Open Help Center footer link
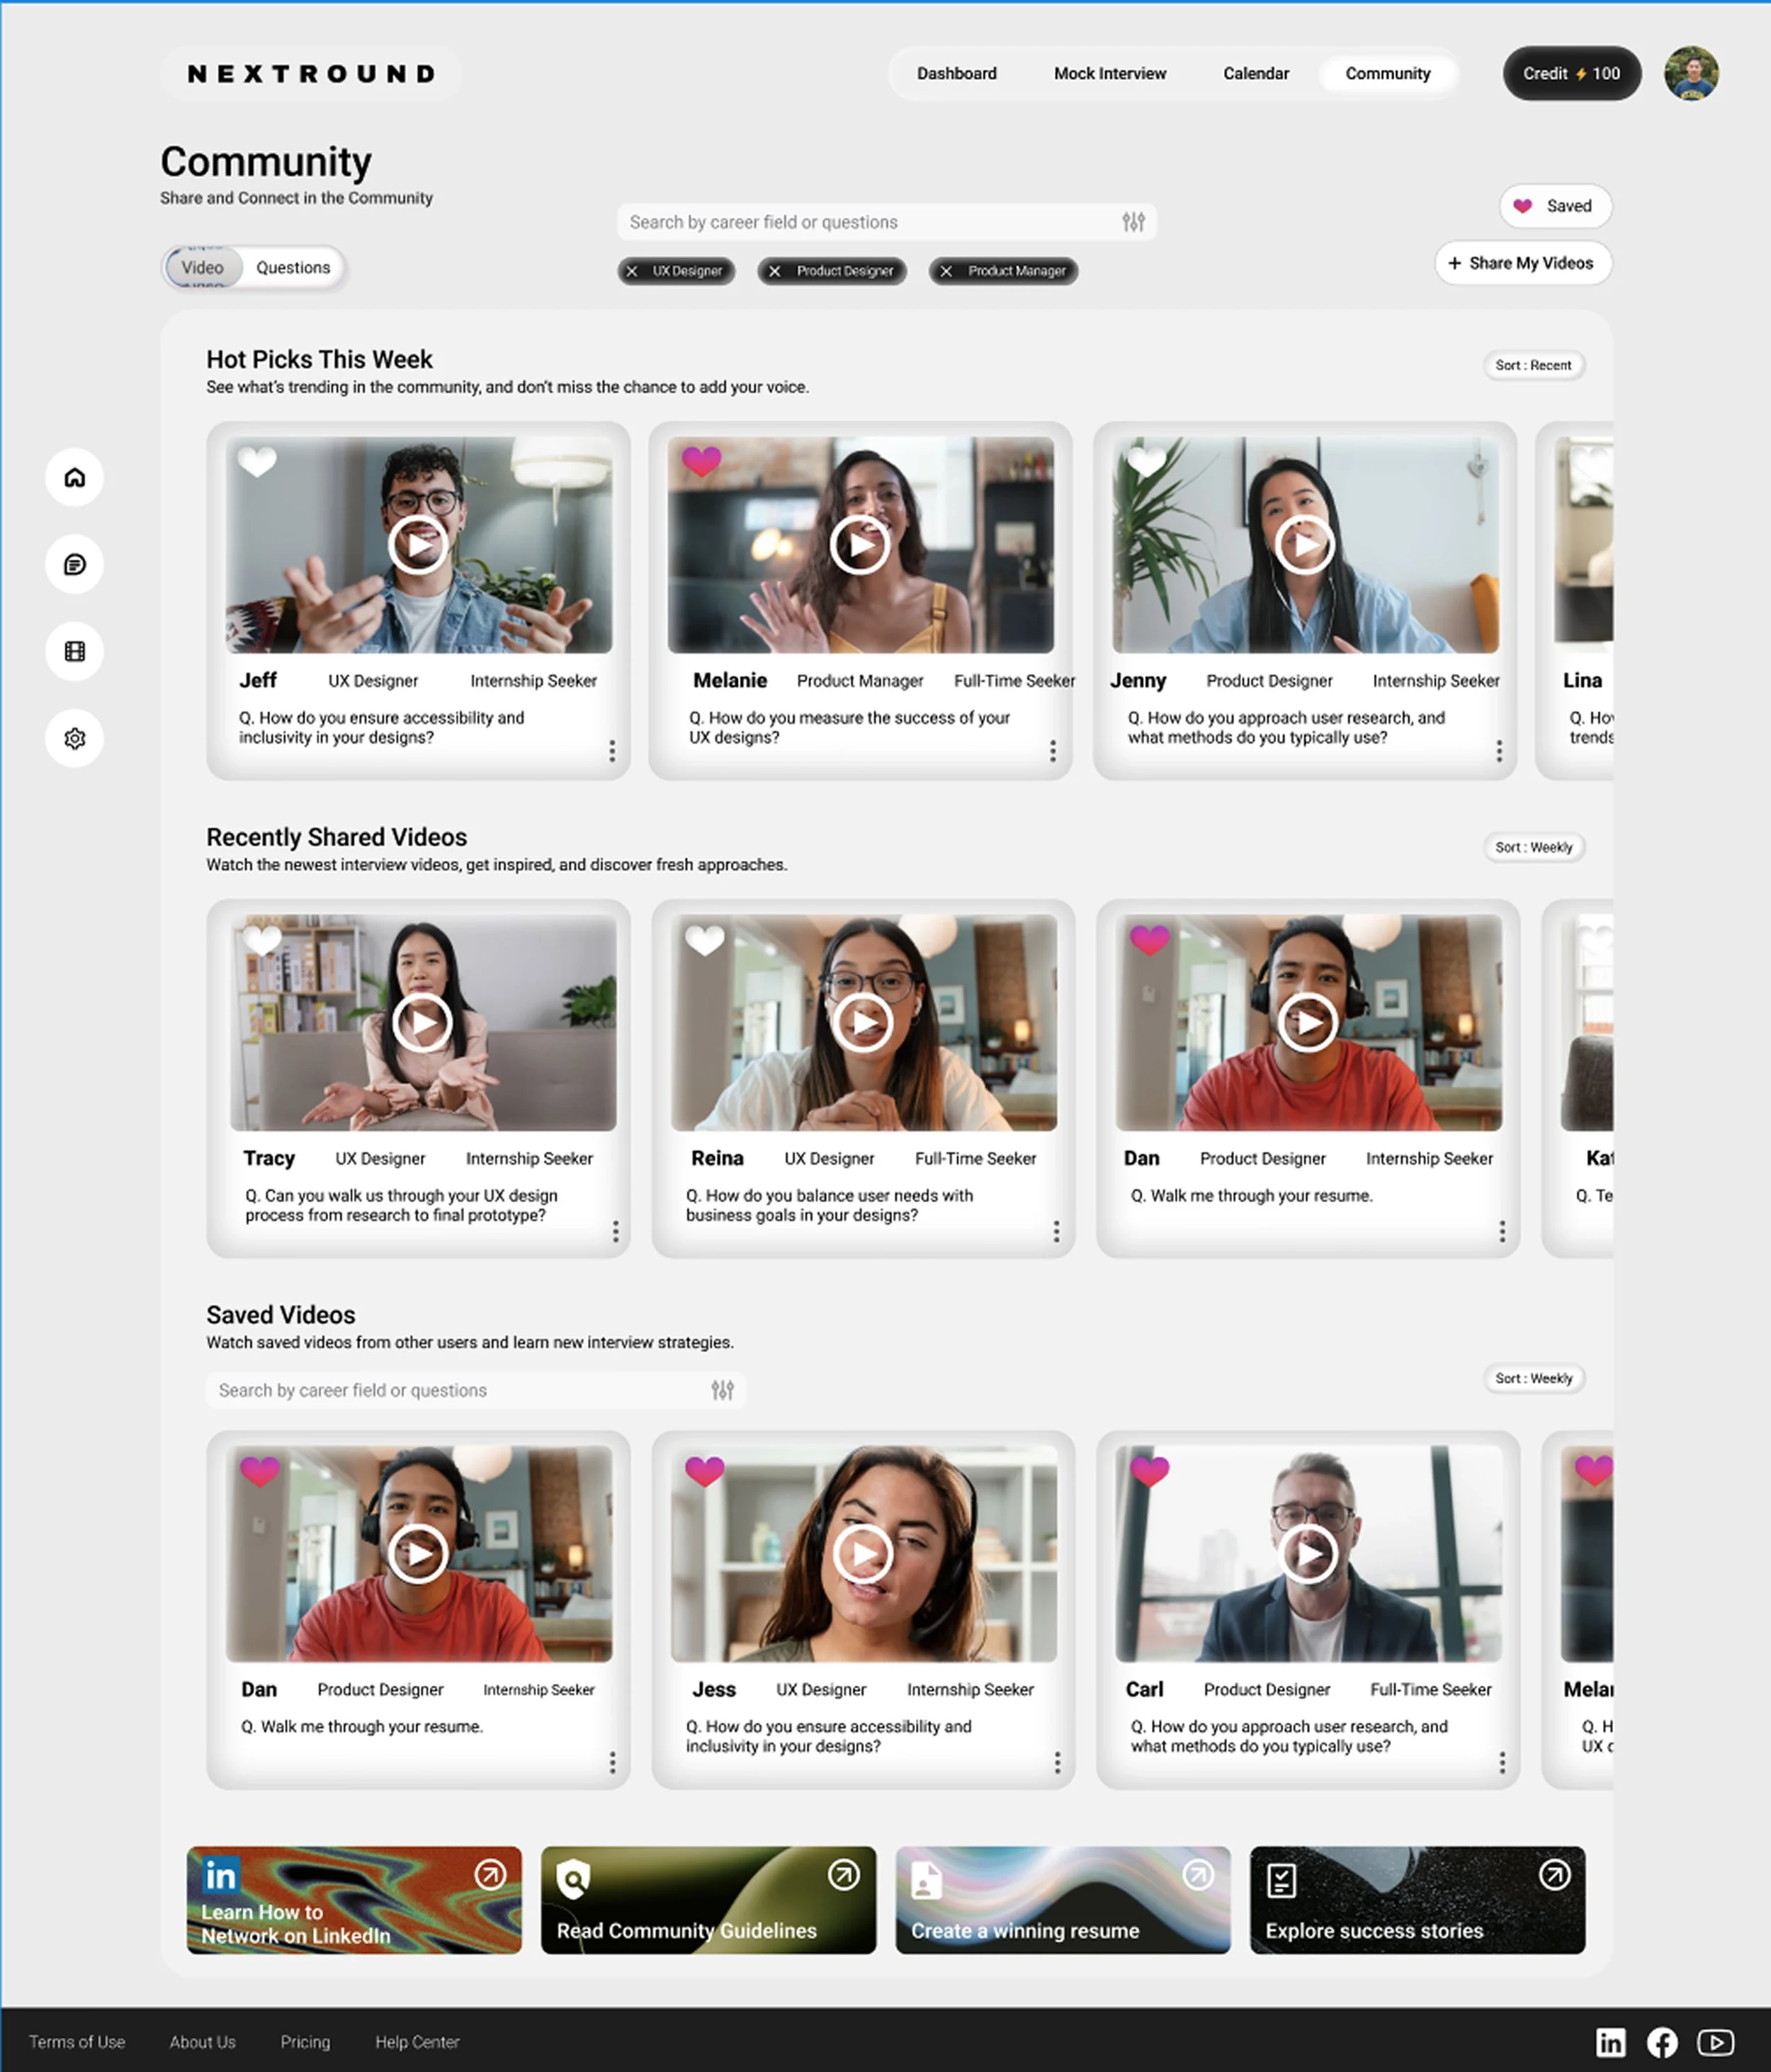 pos(417,2042)
